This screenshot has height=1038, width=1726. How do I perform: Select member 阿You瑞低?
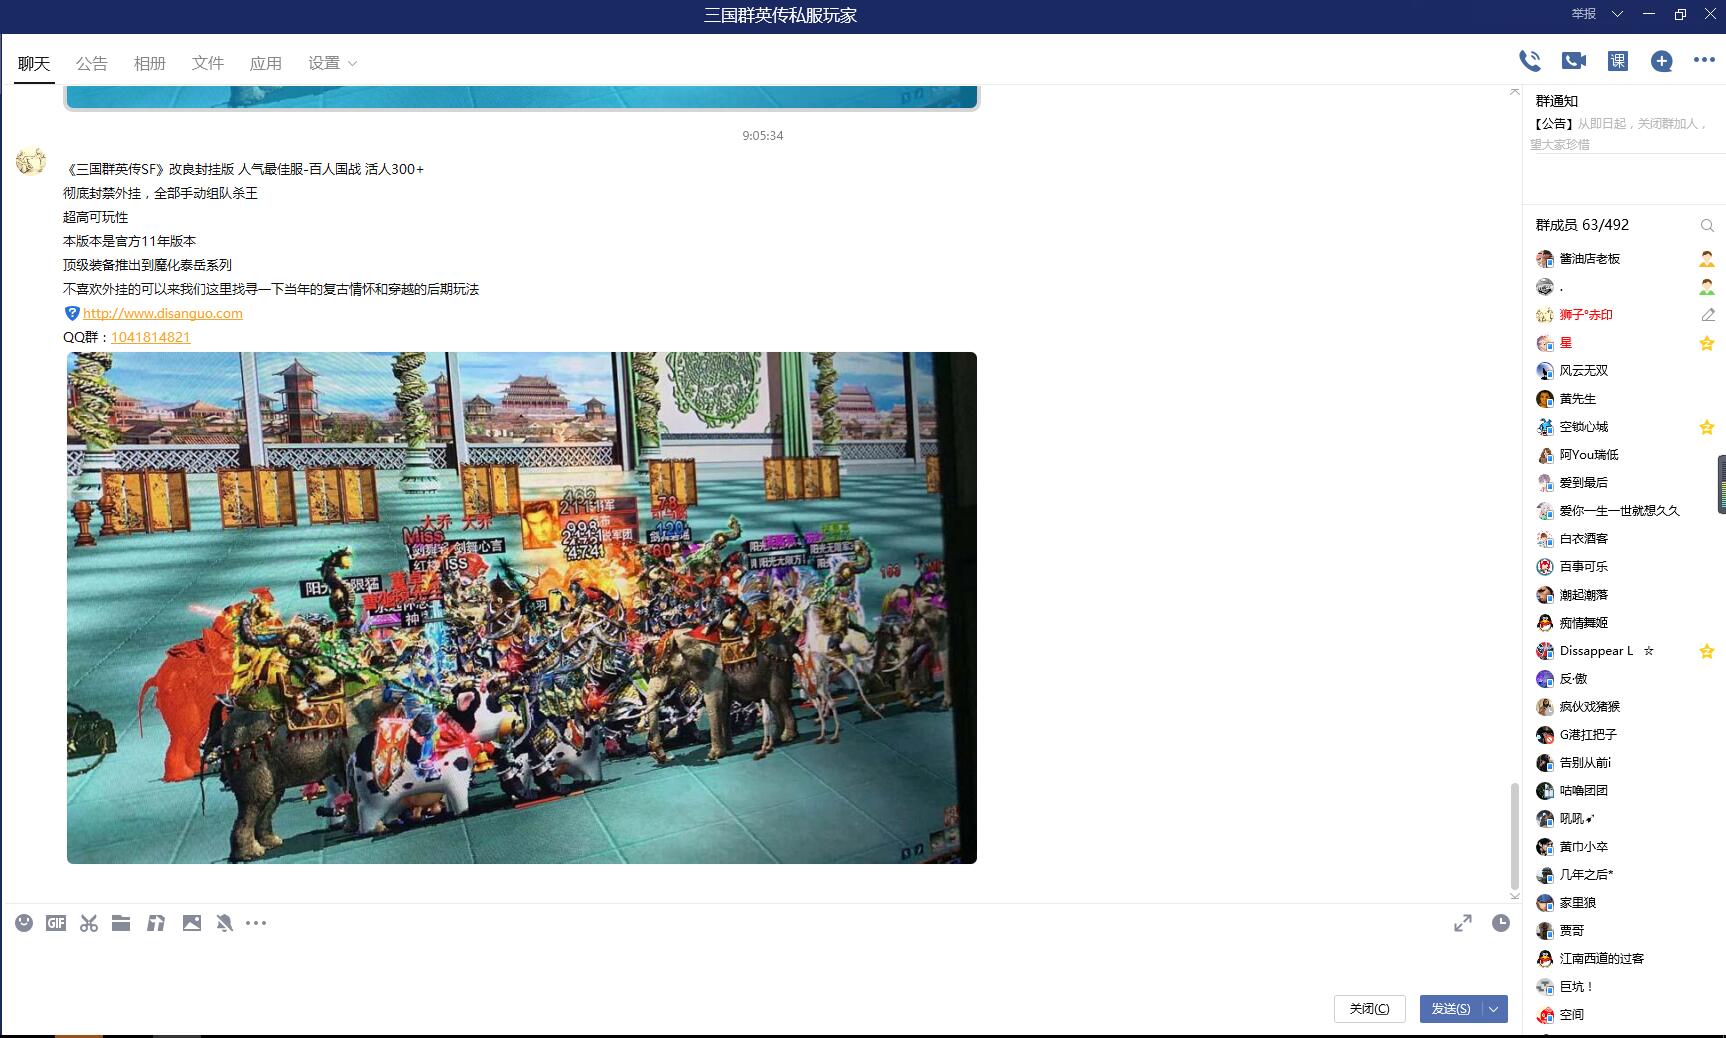coord(1588,455)
